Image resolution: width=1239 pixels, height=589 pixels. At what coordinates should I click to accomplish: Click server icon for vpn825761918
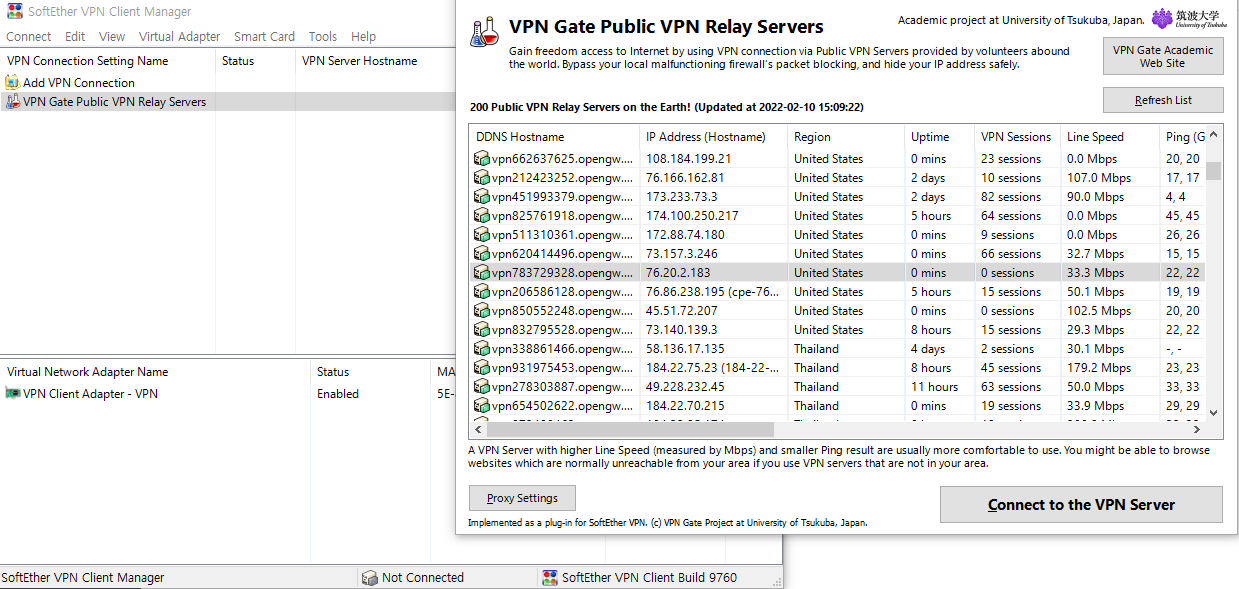[482, 216]
